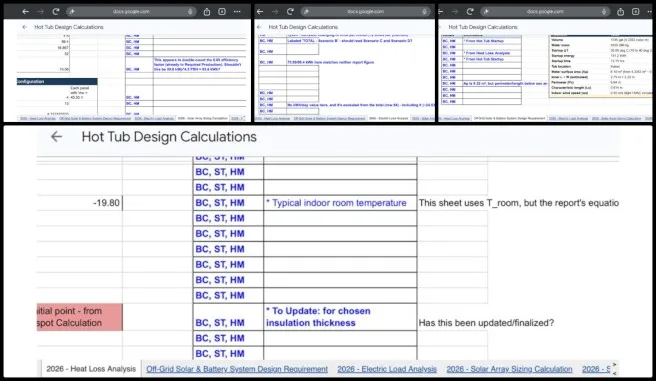Click 'Ap is 6.22 m²' comment in top-right screenshot
Viewport: 656px width, 381px height.
pos(505,84)
